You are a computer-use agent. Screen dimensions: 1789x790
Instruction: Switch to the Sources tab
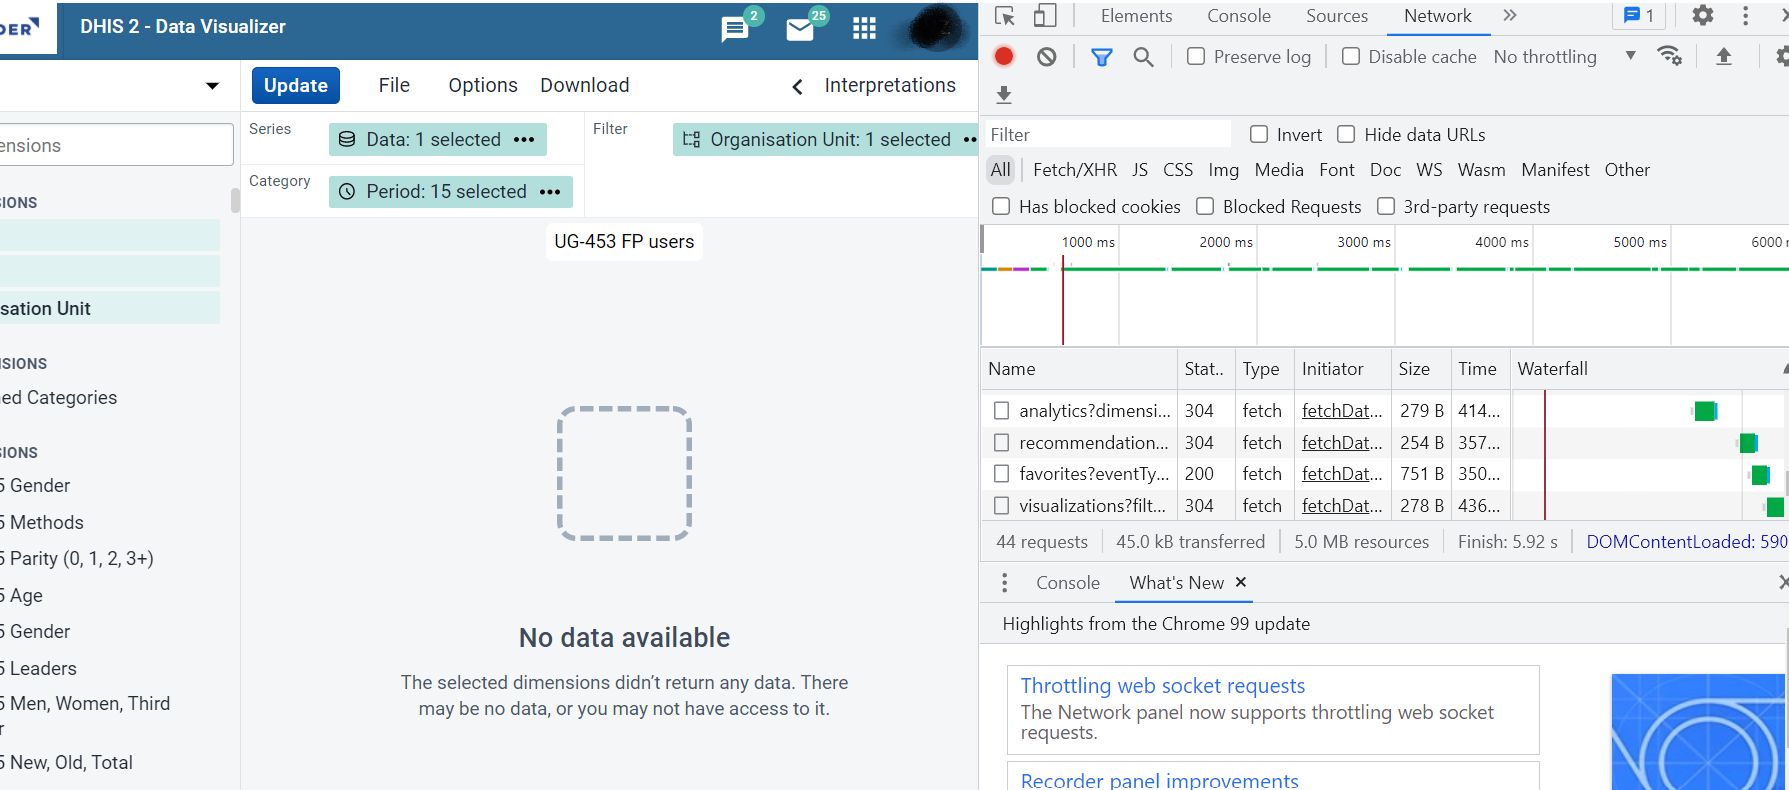[x=1337, y=16]
